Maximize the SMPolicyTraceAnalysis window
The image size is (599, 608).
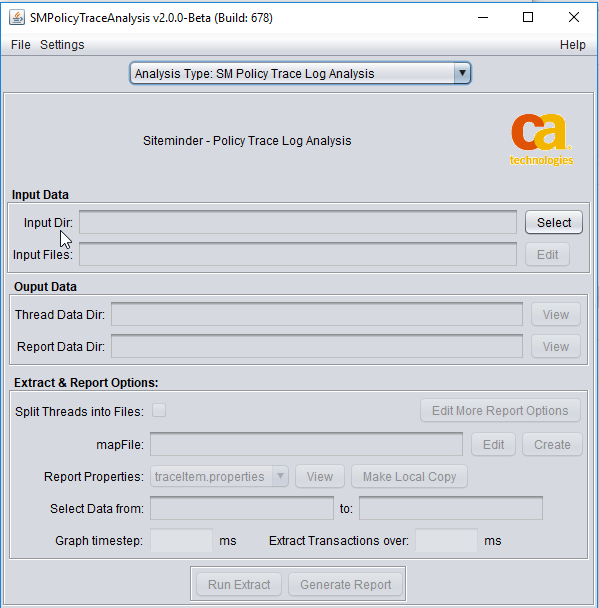coord(528,17)
